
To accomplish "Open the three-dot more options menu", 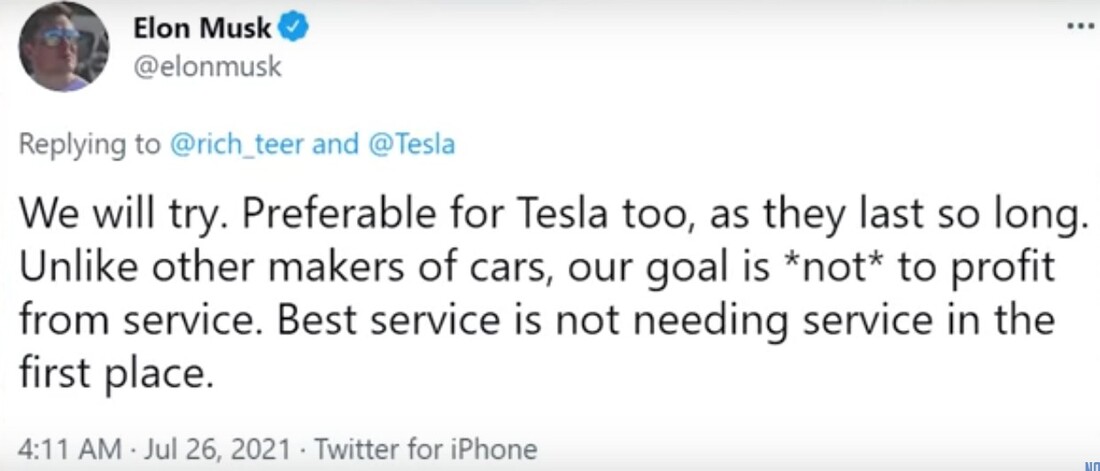I will click(x=1081, y=22).
